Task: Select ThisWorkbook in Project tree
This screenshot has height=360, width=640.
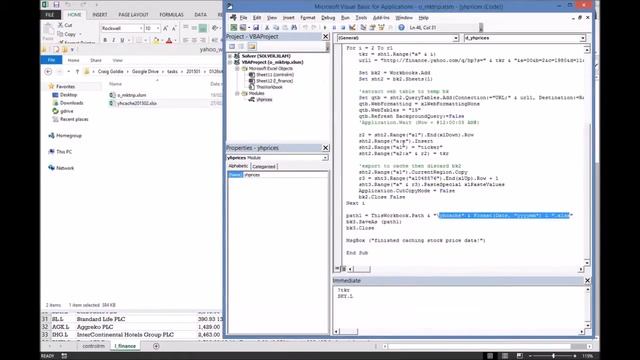Action: [x=269, y=87]
